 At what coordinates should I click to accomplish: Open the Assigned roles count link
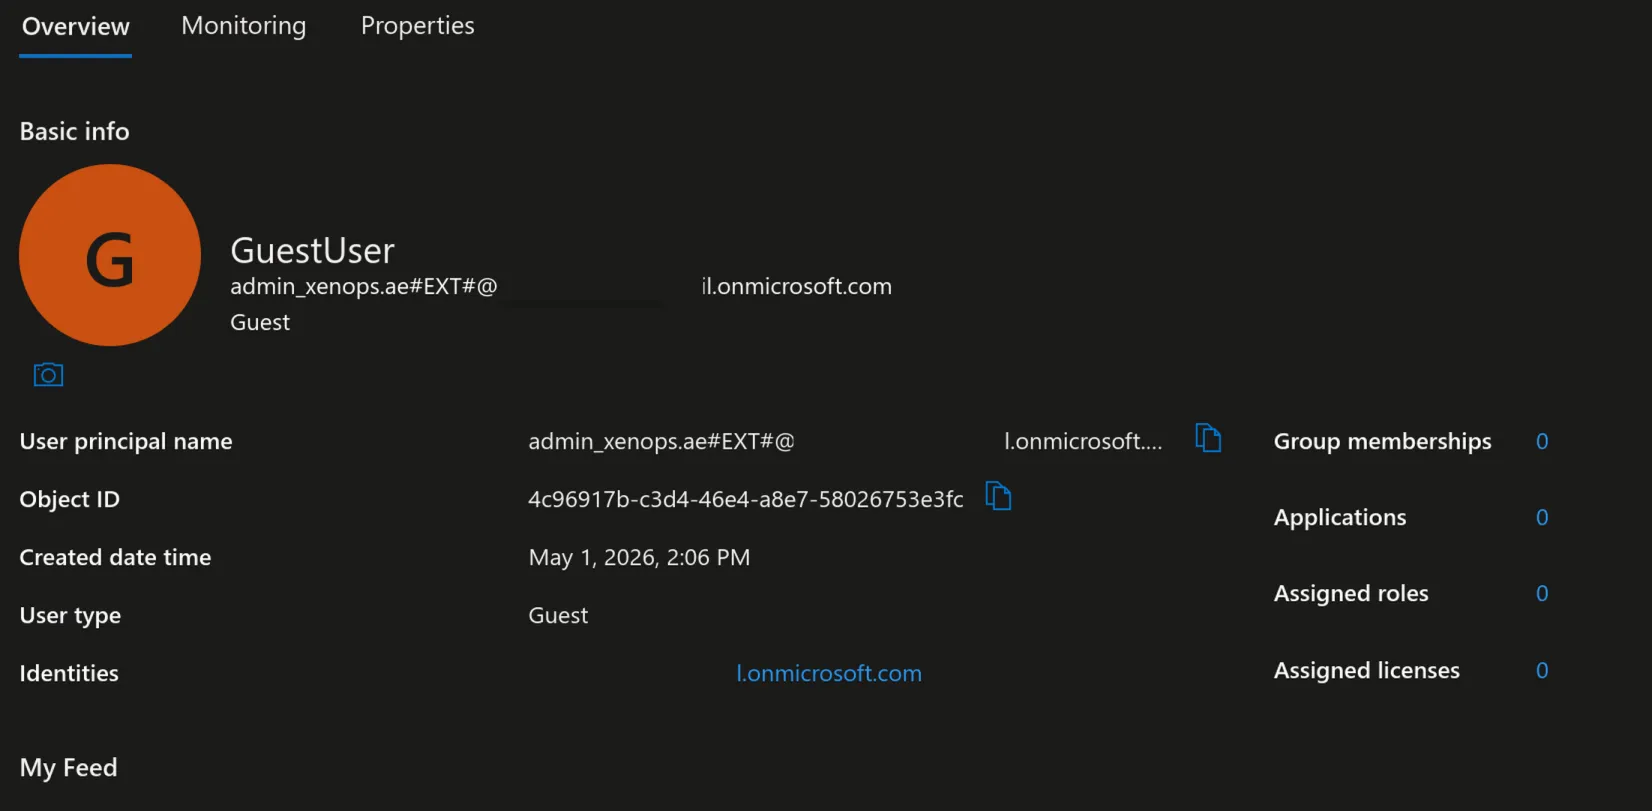(x=1542, y=593)
